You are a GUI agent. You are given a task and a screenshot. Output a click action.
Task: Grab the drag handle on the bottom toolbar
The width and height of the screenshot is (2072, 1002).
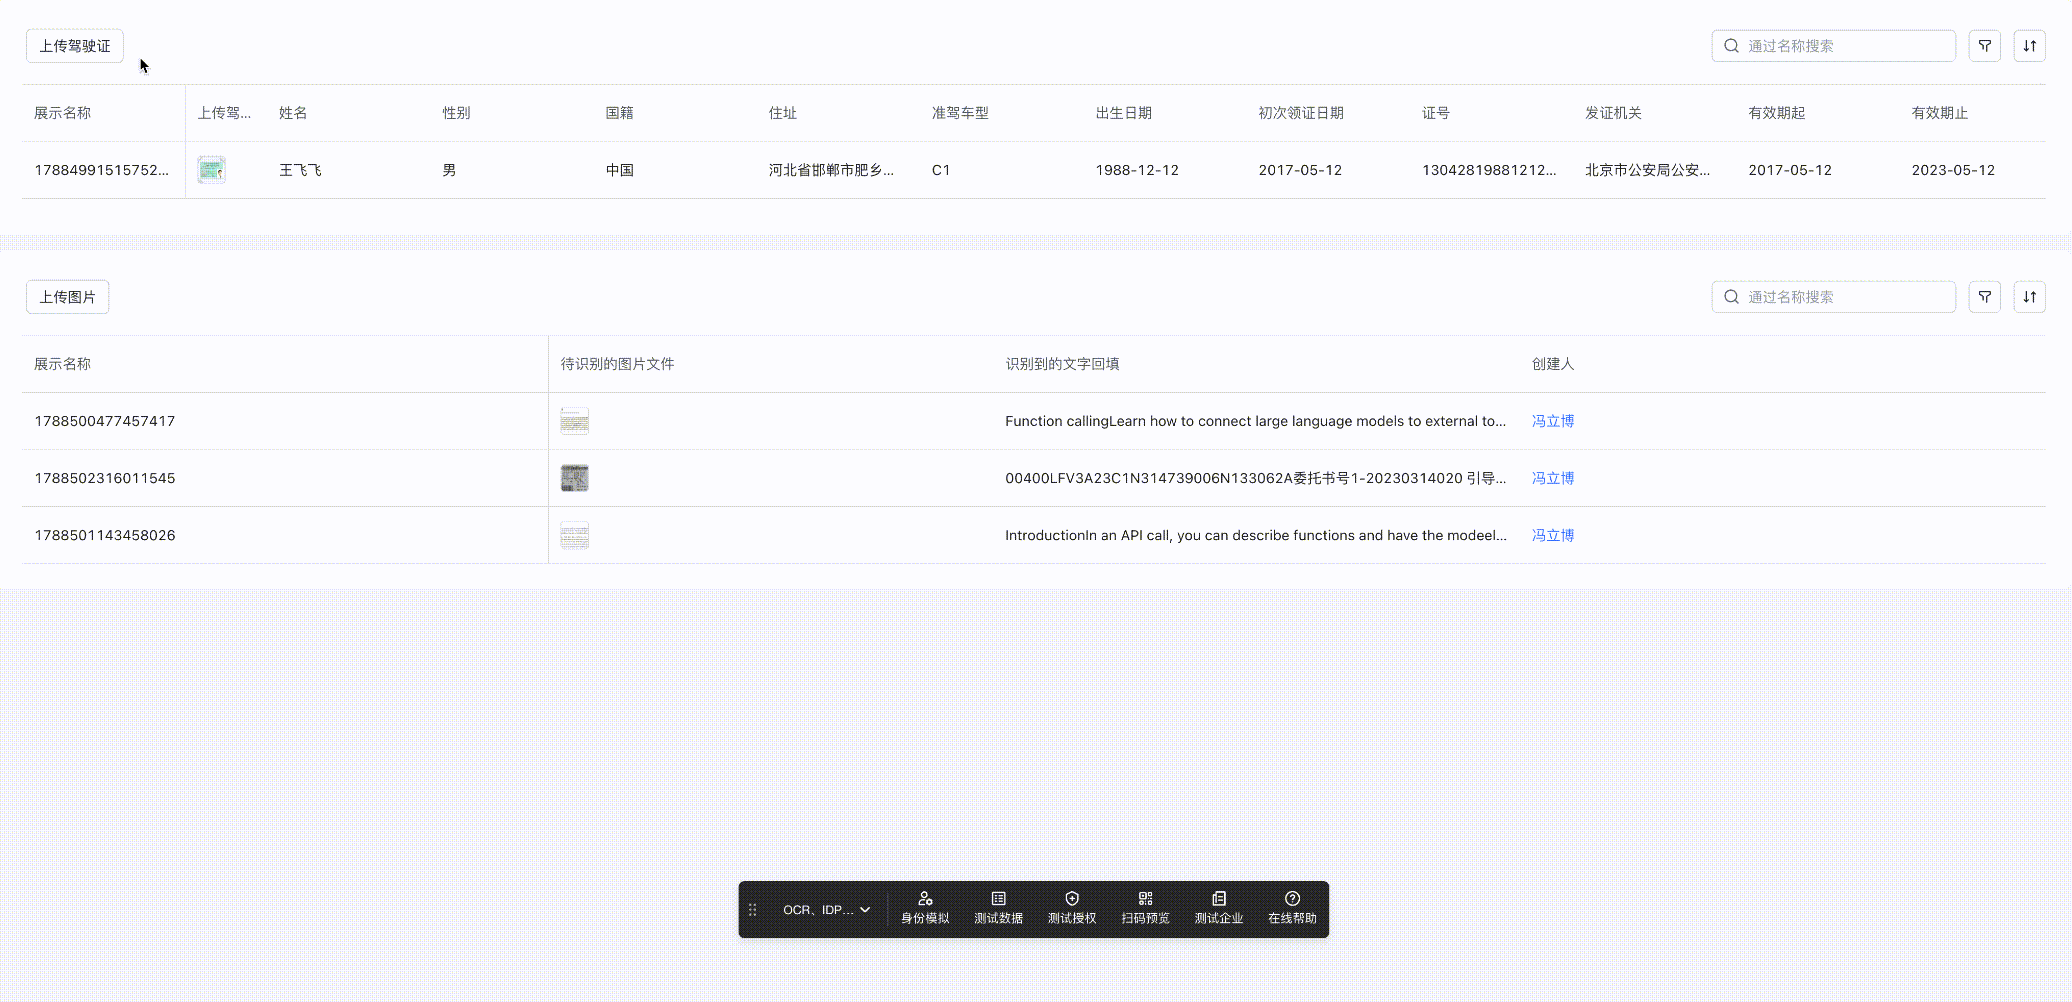753,910
